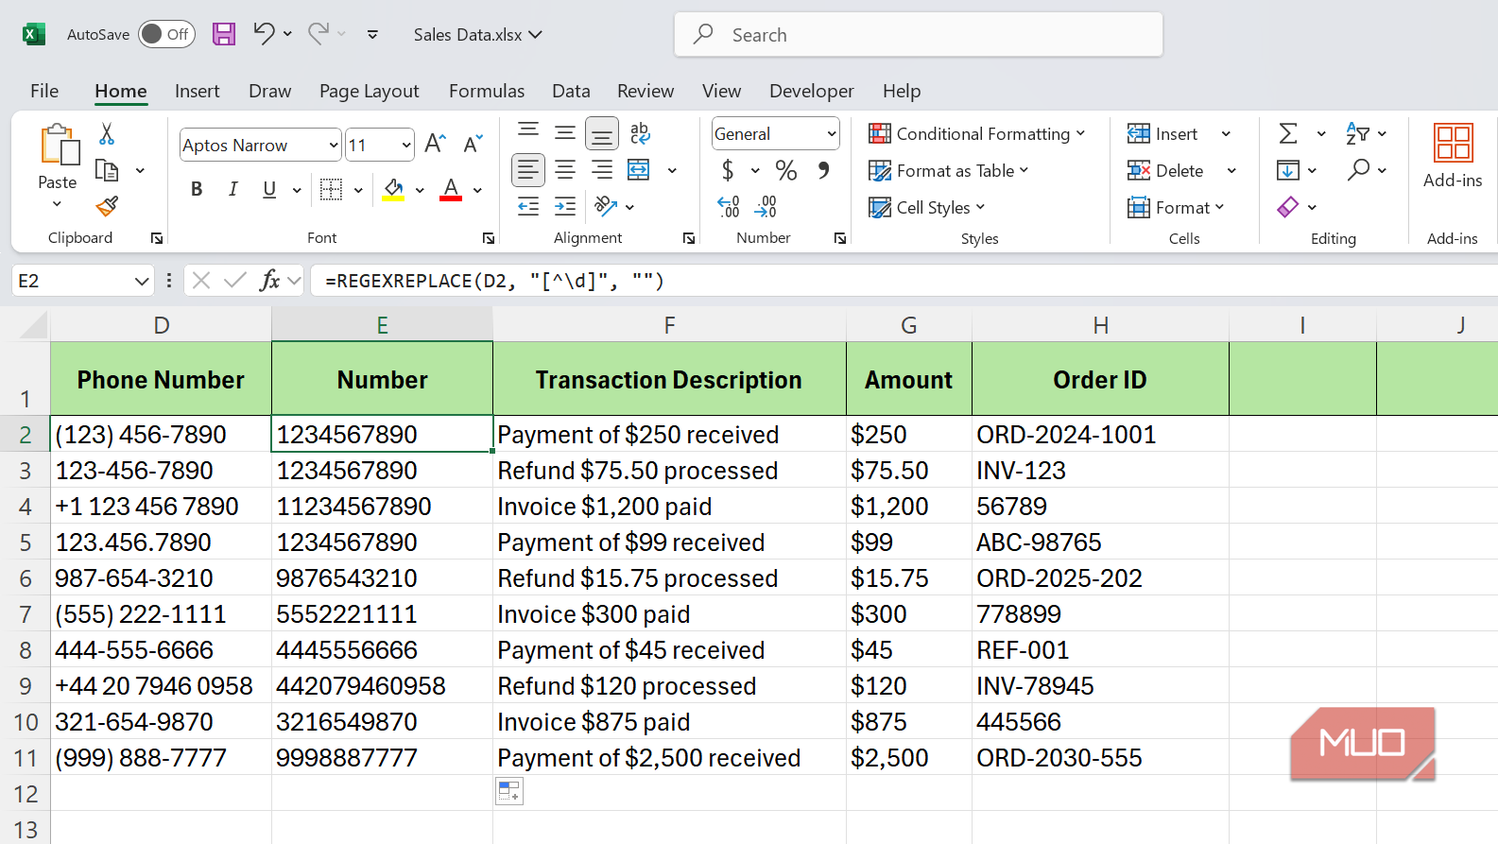
Task: Click the Insert Function fx icon
Action: point(269,281)
